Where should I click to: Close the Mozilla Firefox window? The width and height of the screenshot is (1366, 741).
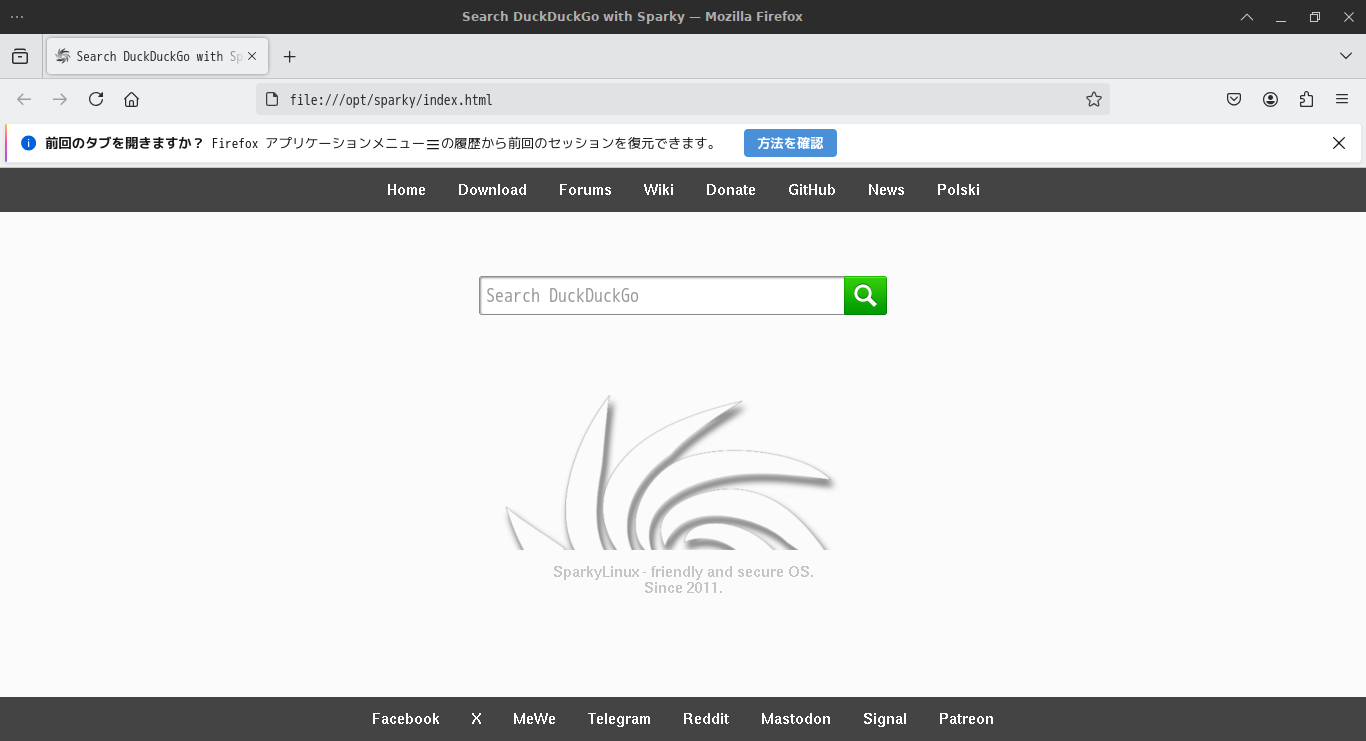(x=1348, y=17)
